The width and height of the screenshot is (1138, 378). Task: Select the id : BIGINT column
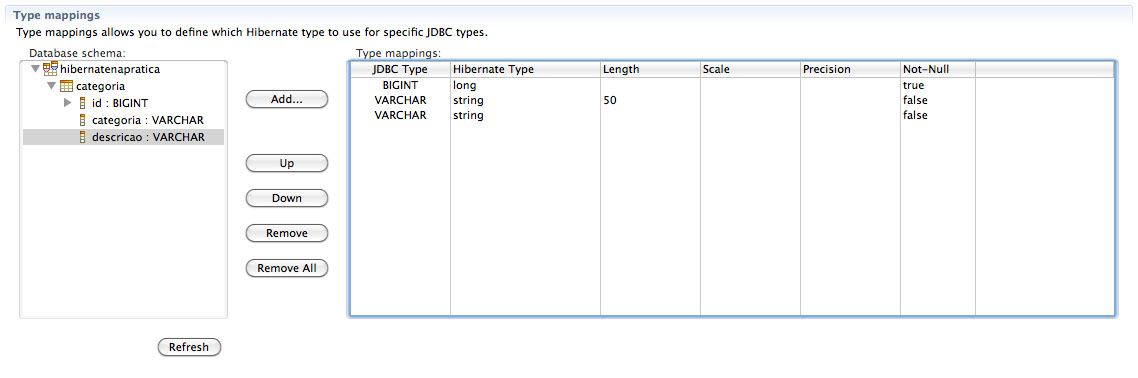point(120,103)
